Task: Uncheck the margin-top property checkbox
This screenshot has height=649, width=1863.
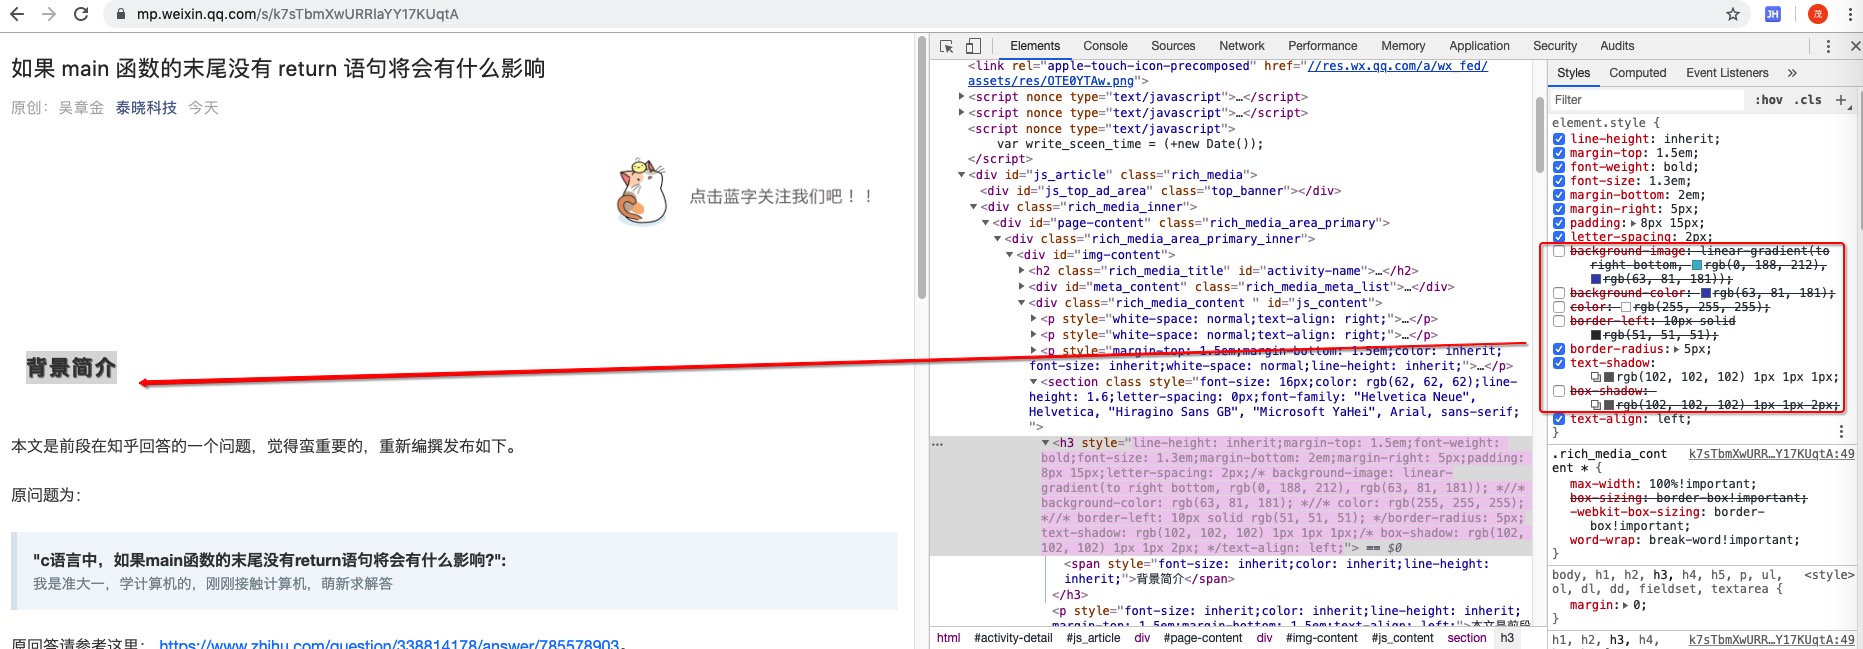Action: tap(1559, 153)
